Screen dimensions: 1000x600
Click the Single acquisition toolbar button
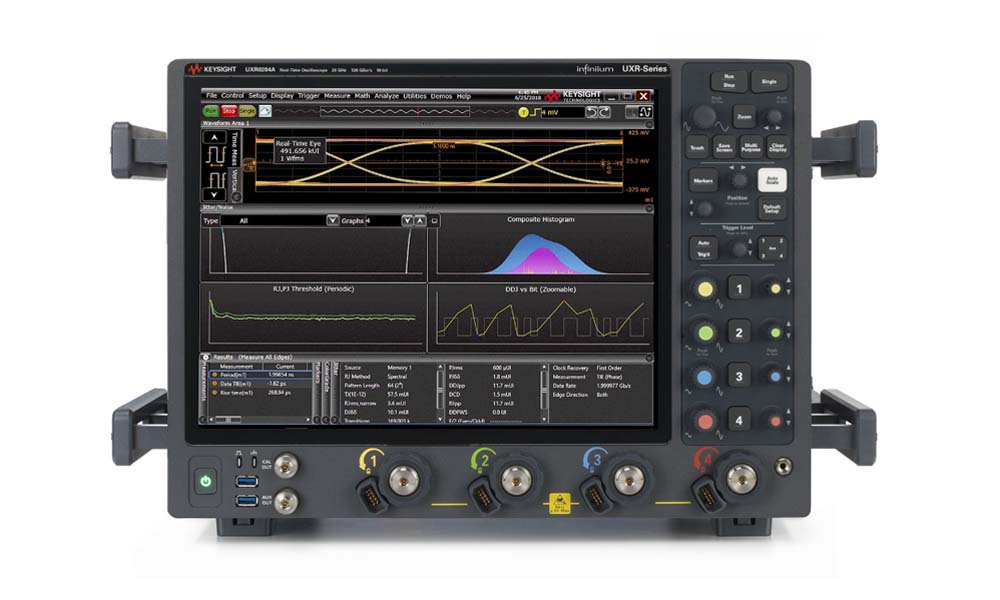(x=246, y=111)
